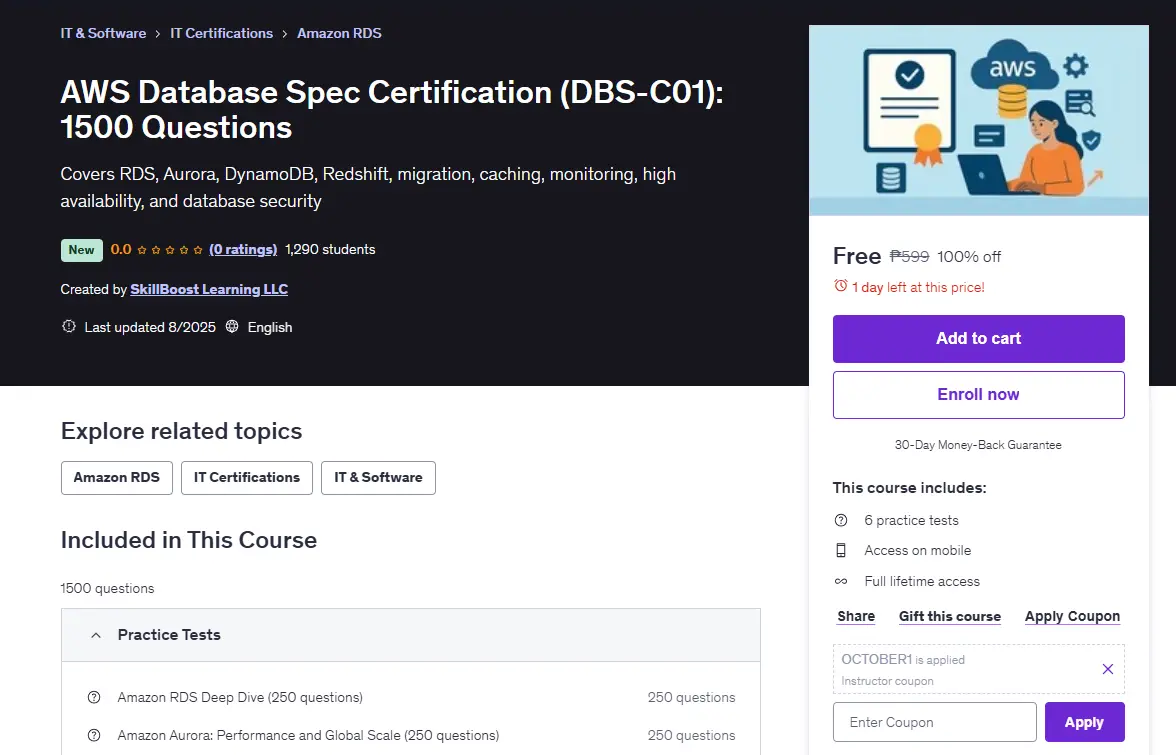
Task: Click the purple Apply coupon button
Action: pyautogui.click(x=1084, y=722)
